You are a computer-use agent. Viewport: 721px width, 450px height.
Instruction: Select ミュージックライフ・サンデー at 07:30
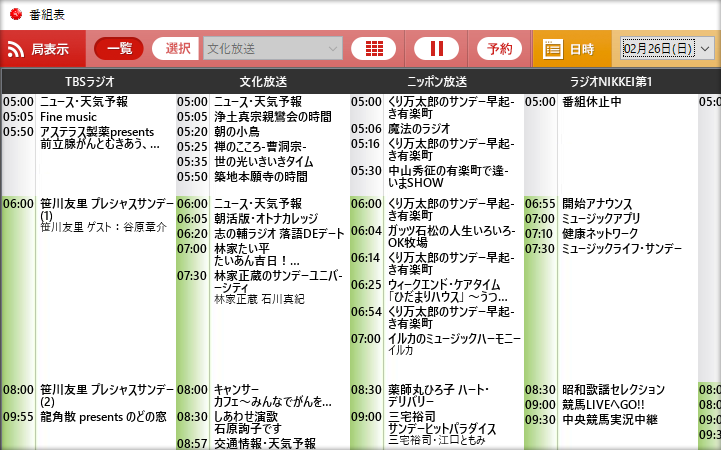tap(622, 249)
